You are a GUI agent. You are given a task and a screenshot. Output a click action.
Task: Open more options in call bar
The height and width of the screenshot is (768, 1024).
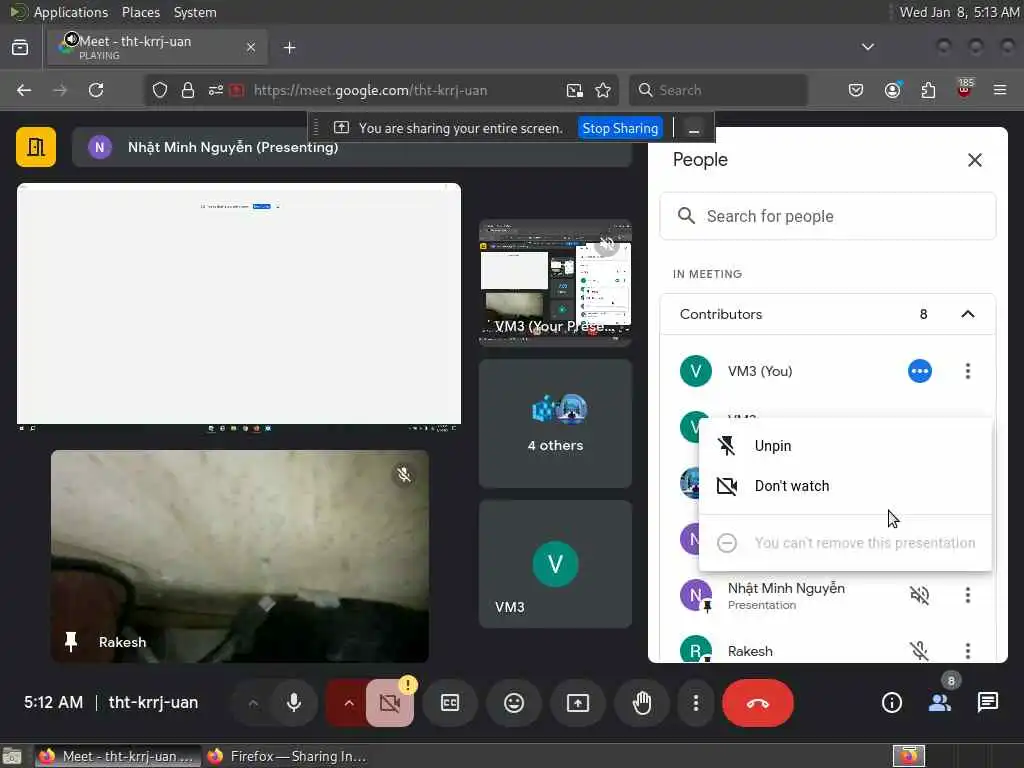click(696, 703)
